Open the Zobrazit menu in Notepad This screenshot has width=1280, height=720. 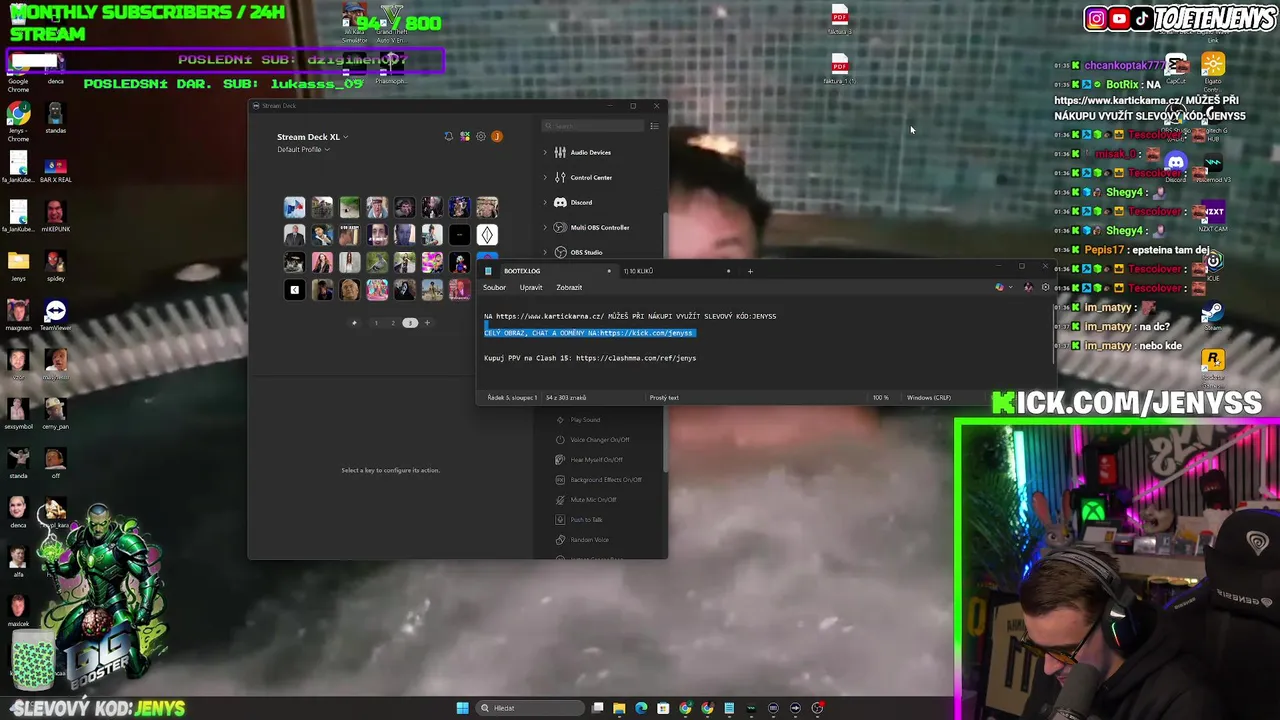(569, 288)
